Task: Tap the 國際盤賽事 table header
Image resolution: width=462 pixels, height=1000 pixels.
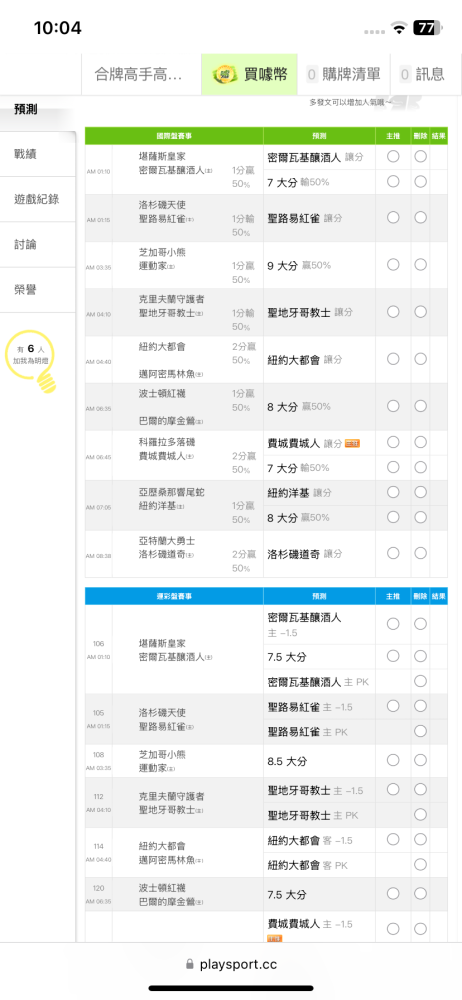Action: [174, 136]
